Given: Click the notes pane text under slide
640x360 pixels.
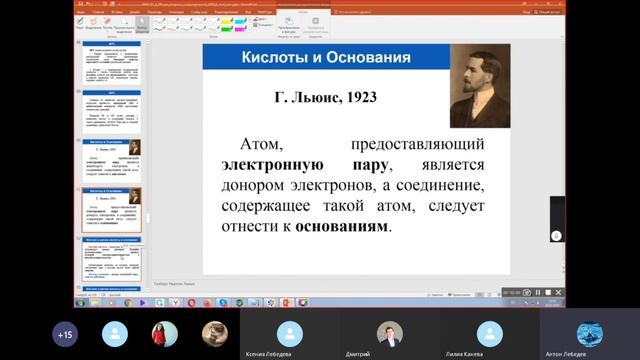Looking at the screenshot, I should [174, 283].
